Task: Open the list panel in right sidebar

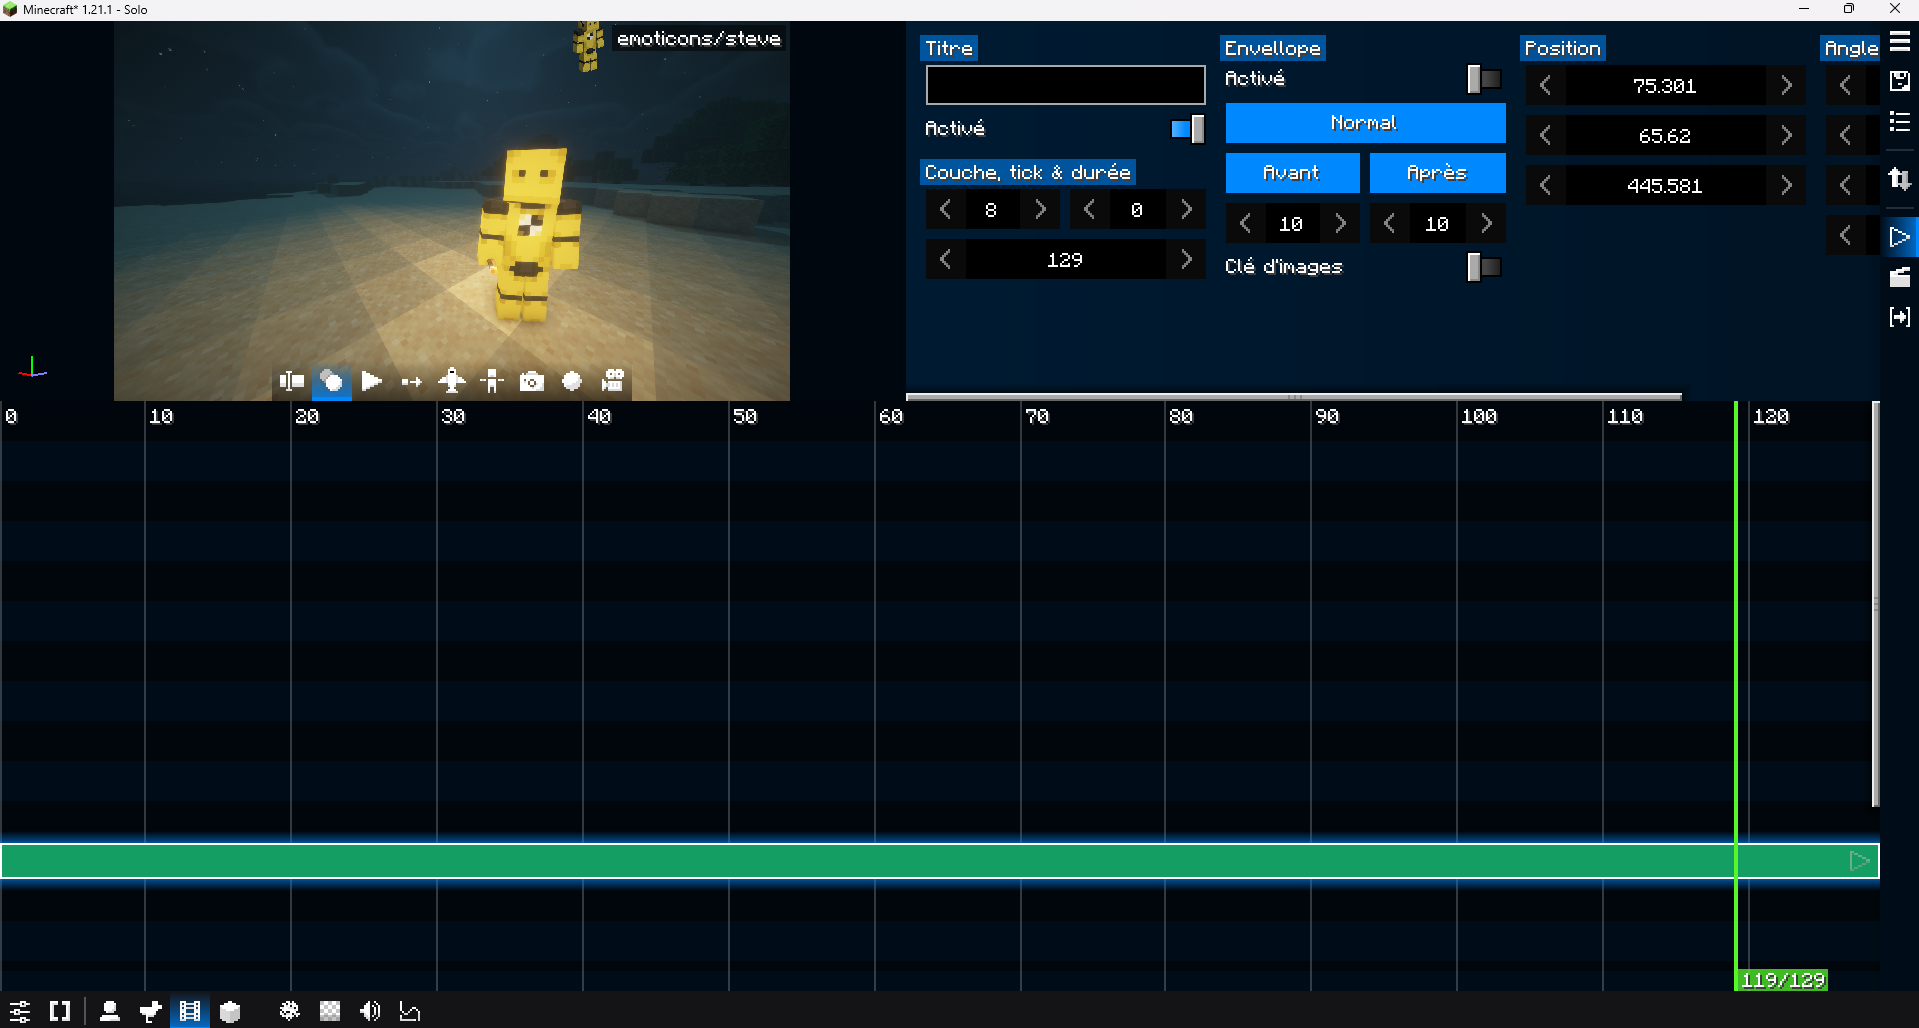Action: [x=1900, y=122]
